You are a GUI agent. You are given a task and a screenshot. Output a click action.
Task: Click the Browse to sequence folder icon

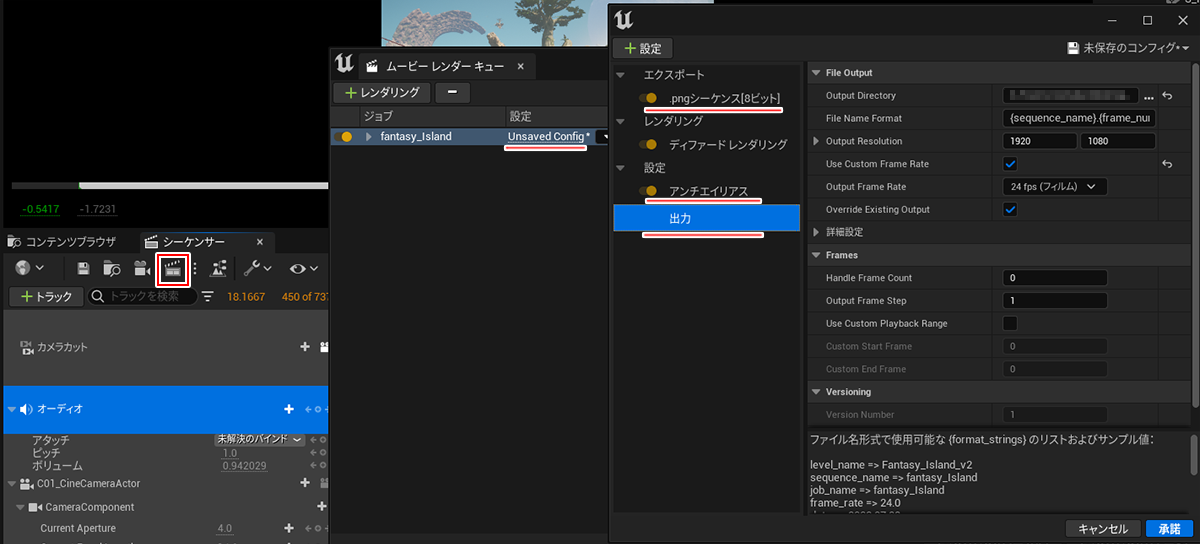pyautogui.click(x=112, y=268)
